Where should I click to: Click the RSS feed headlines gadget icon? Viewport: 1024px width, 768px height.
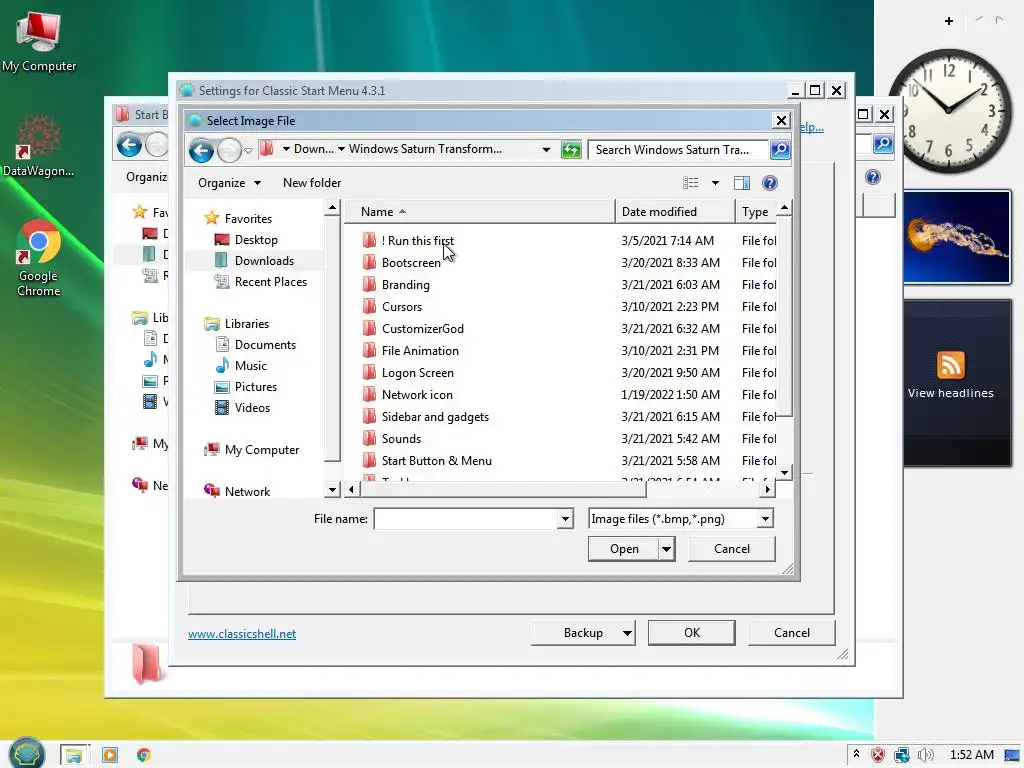950,364
